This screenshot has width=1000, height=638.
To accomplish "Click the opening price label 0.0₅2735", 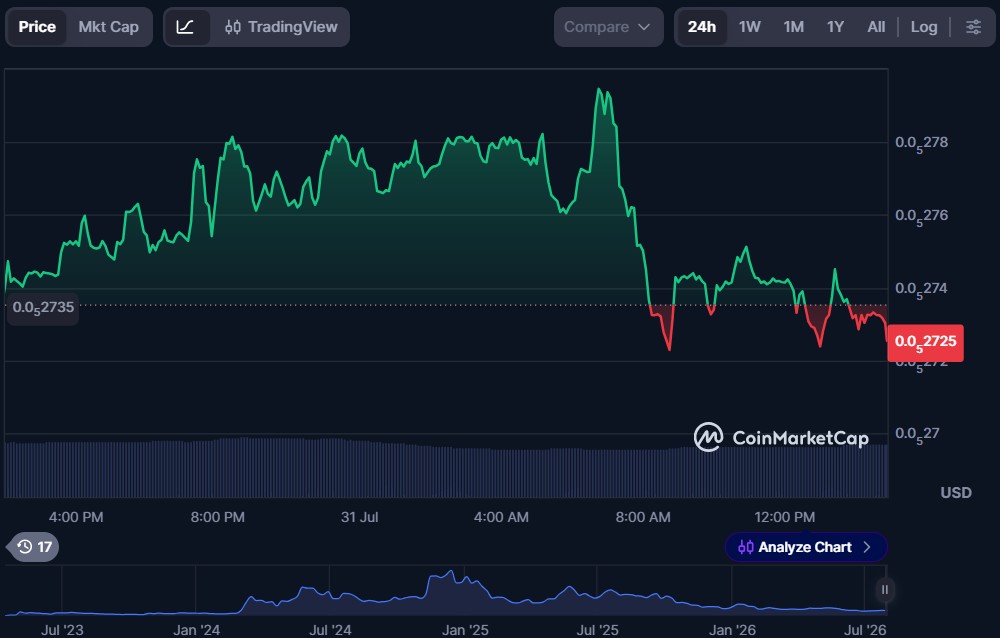I will pos(43,308).
